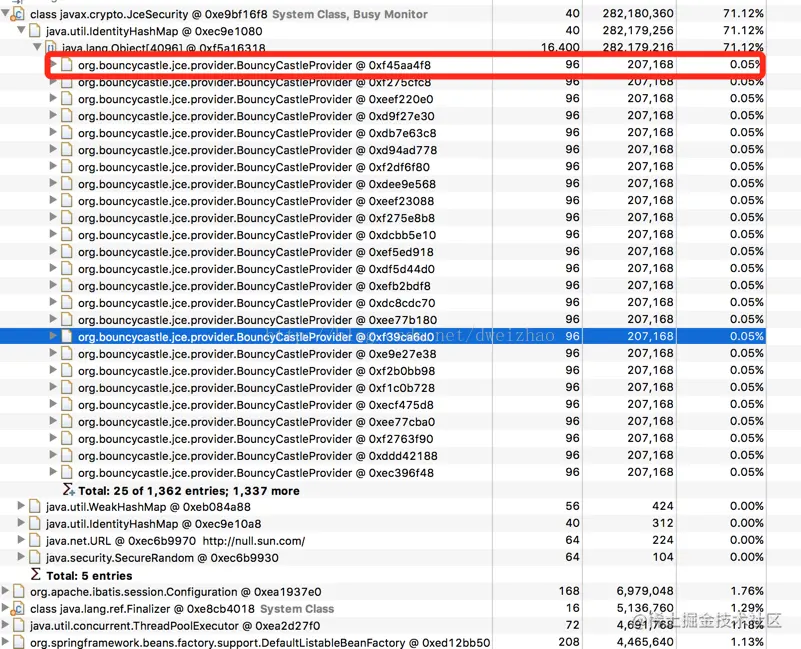Image resolution: width=801 pixels, height=649 pixels.
Task: Click object icon of BouncyCastleProvider @ 0xf1c0b728
Action: (66, 387)
